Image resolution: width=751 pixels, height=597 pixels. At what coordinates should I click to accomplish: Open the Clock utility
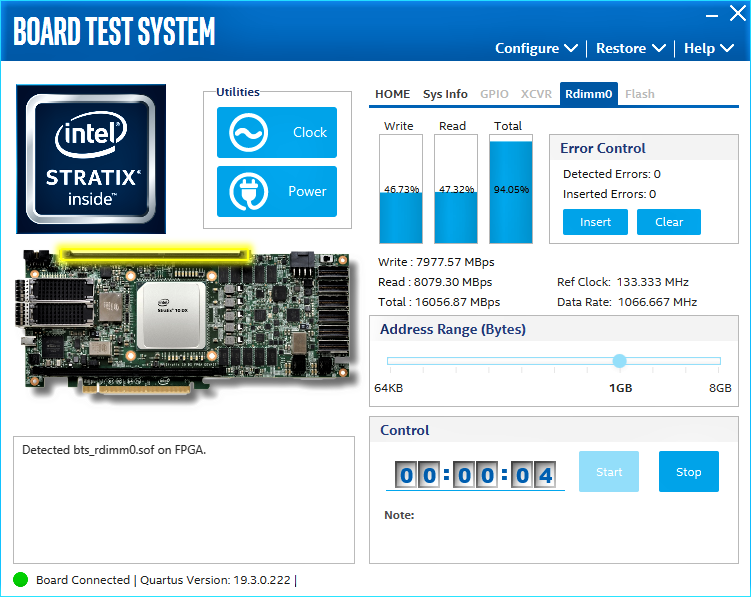coord(277,132)
